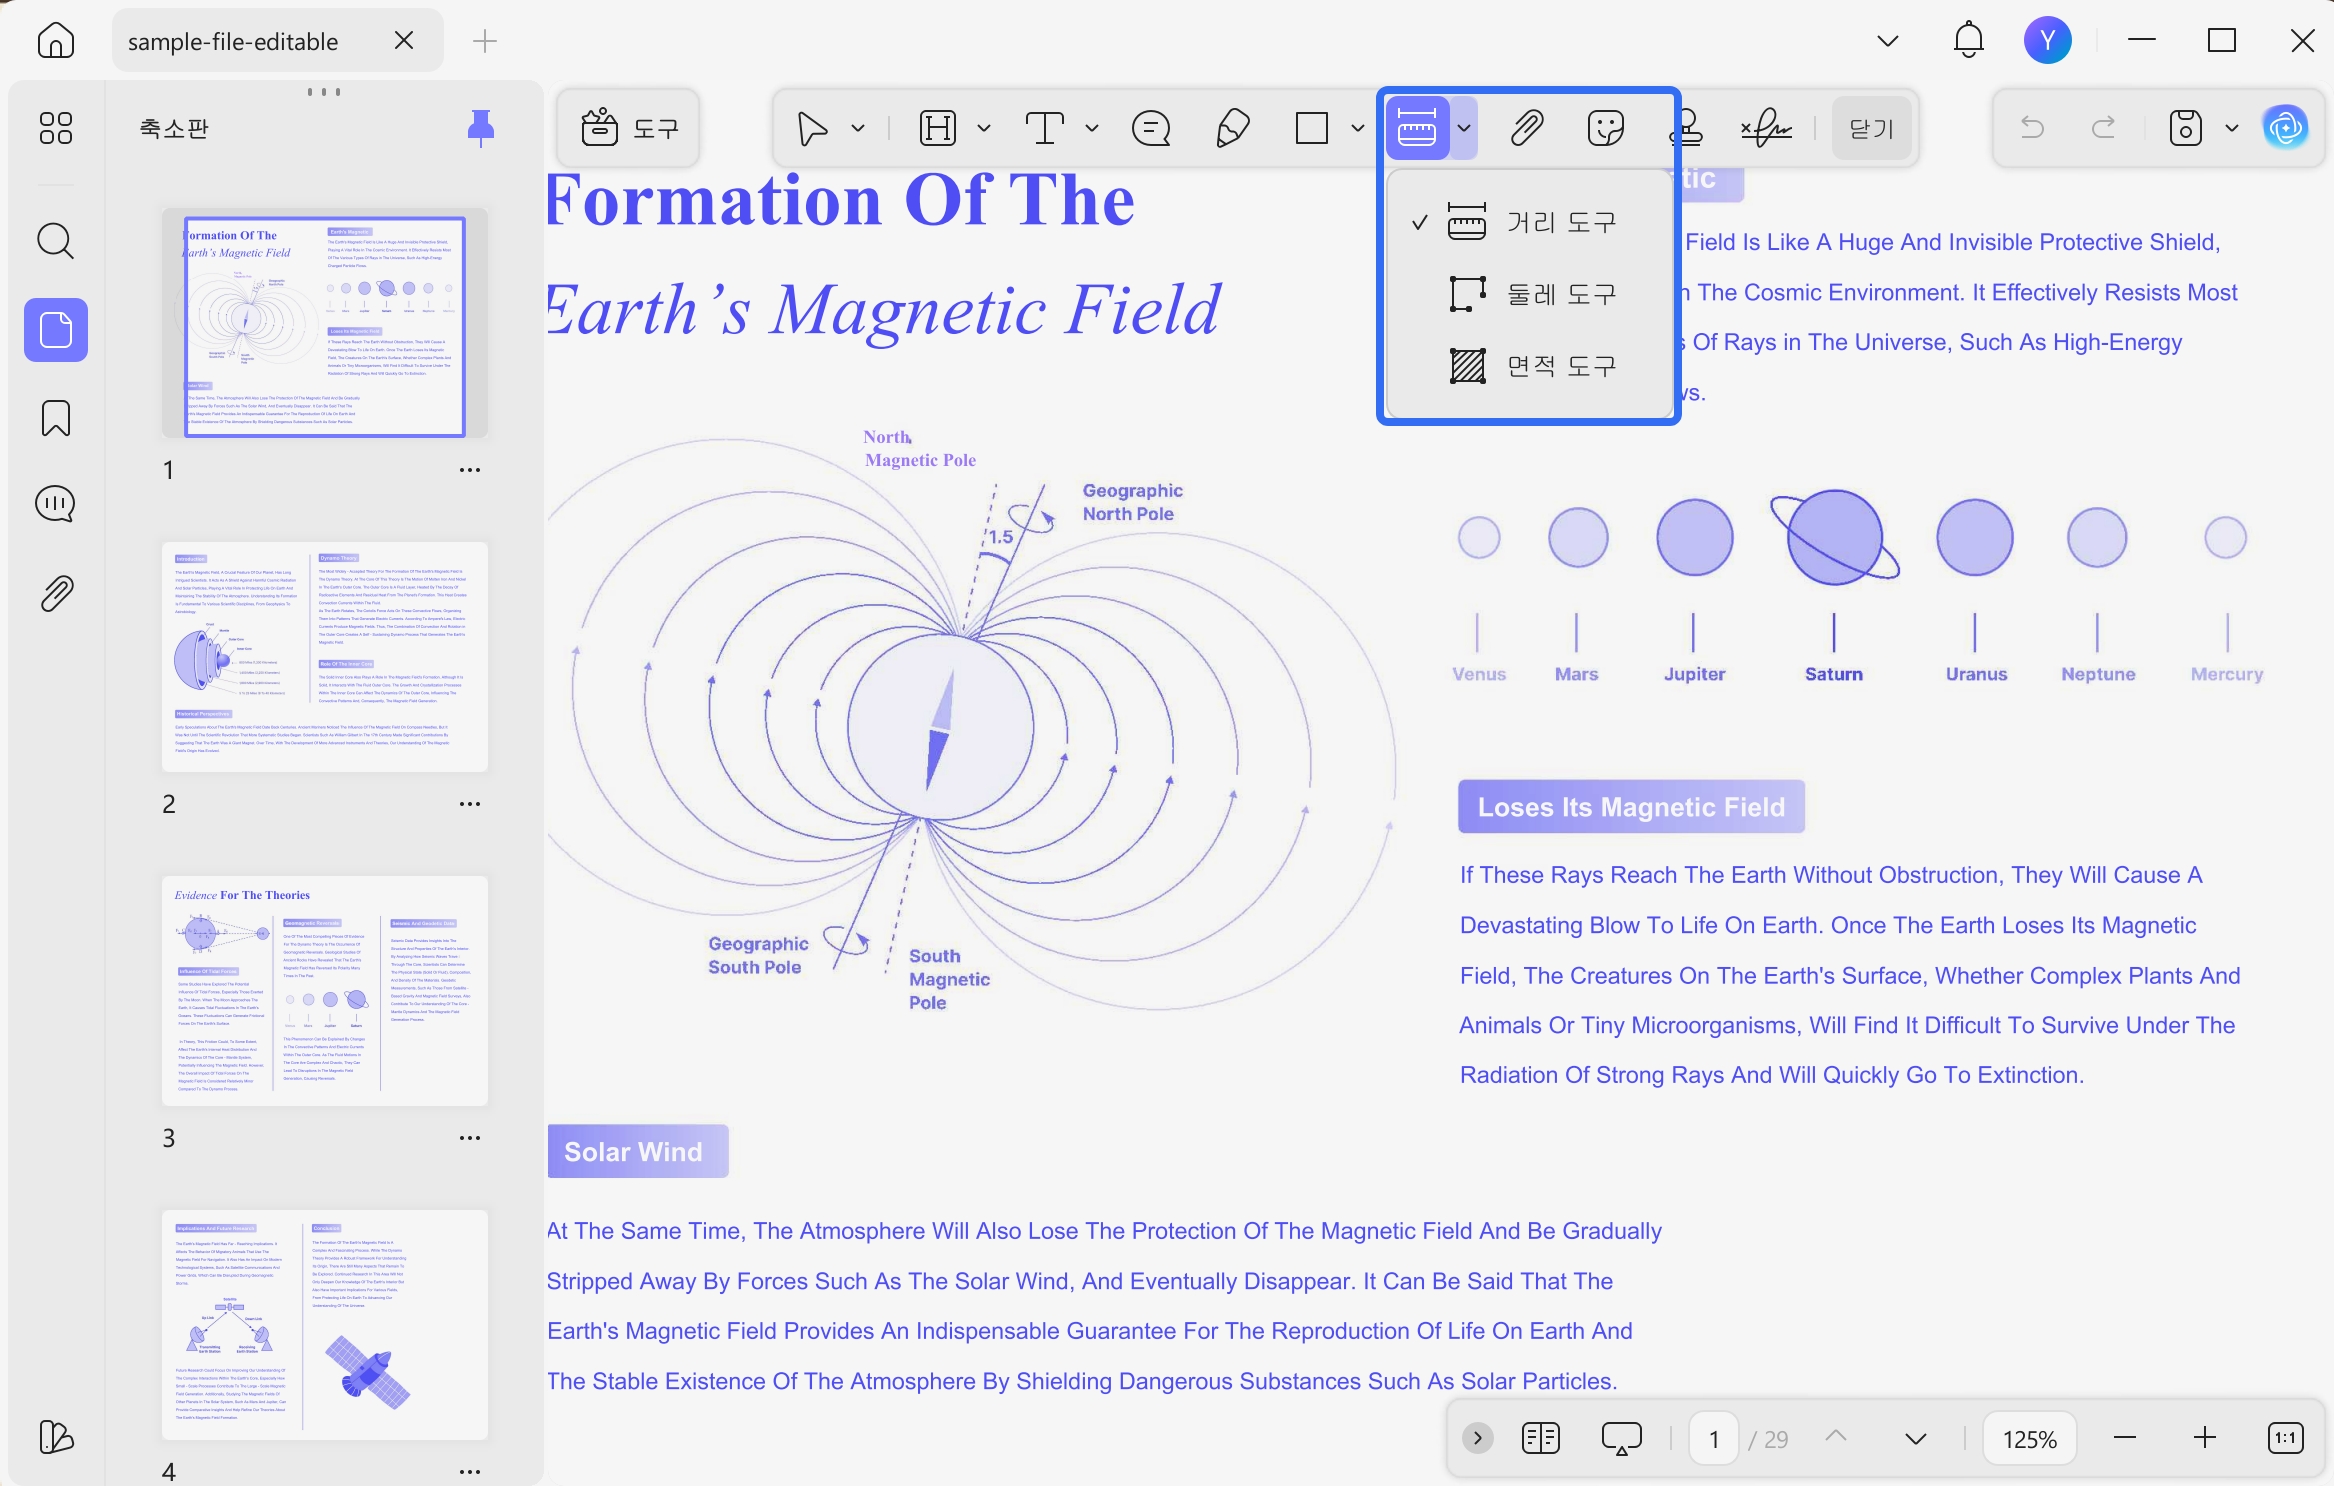Image resolution: width=2334 pixels, height=1486 pixels.
Task: Open more options for page 1
Action: [470, 469]
